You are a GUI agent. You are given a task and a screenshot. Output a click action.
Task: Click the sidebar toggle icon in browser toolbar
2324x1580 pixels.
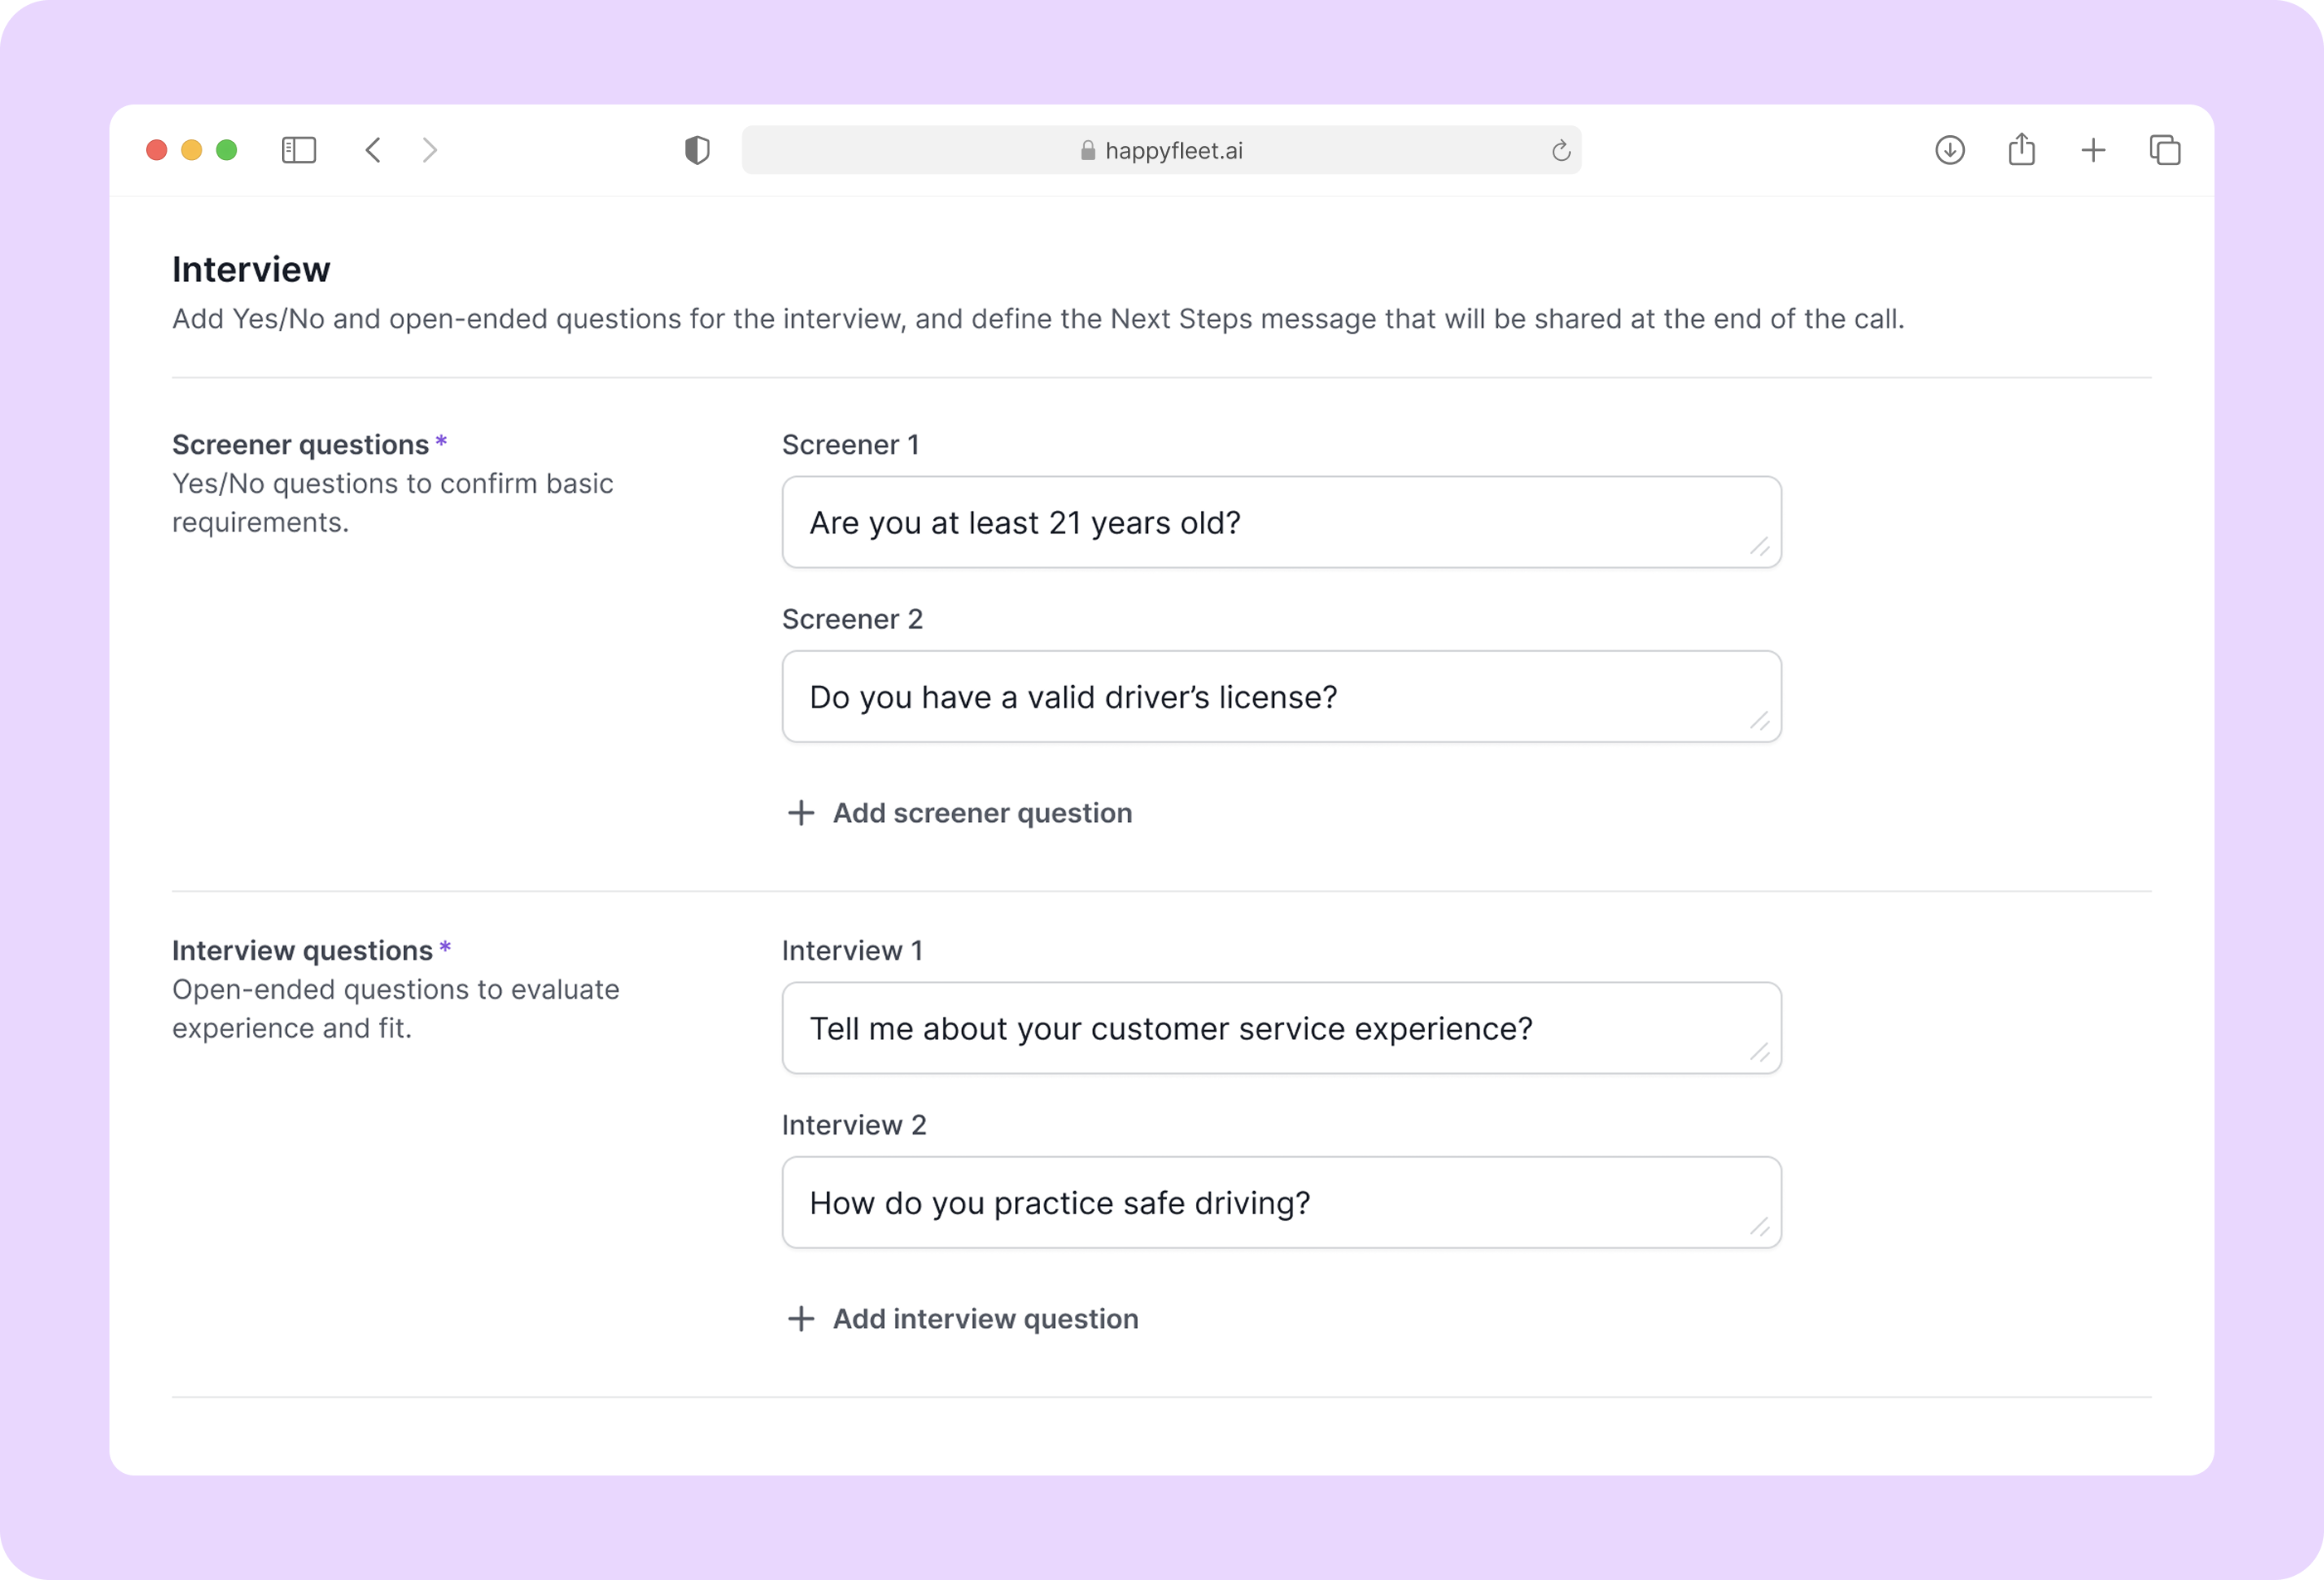coord(299,150)
